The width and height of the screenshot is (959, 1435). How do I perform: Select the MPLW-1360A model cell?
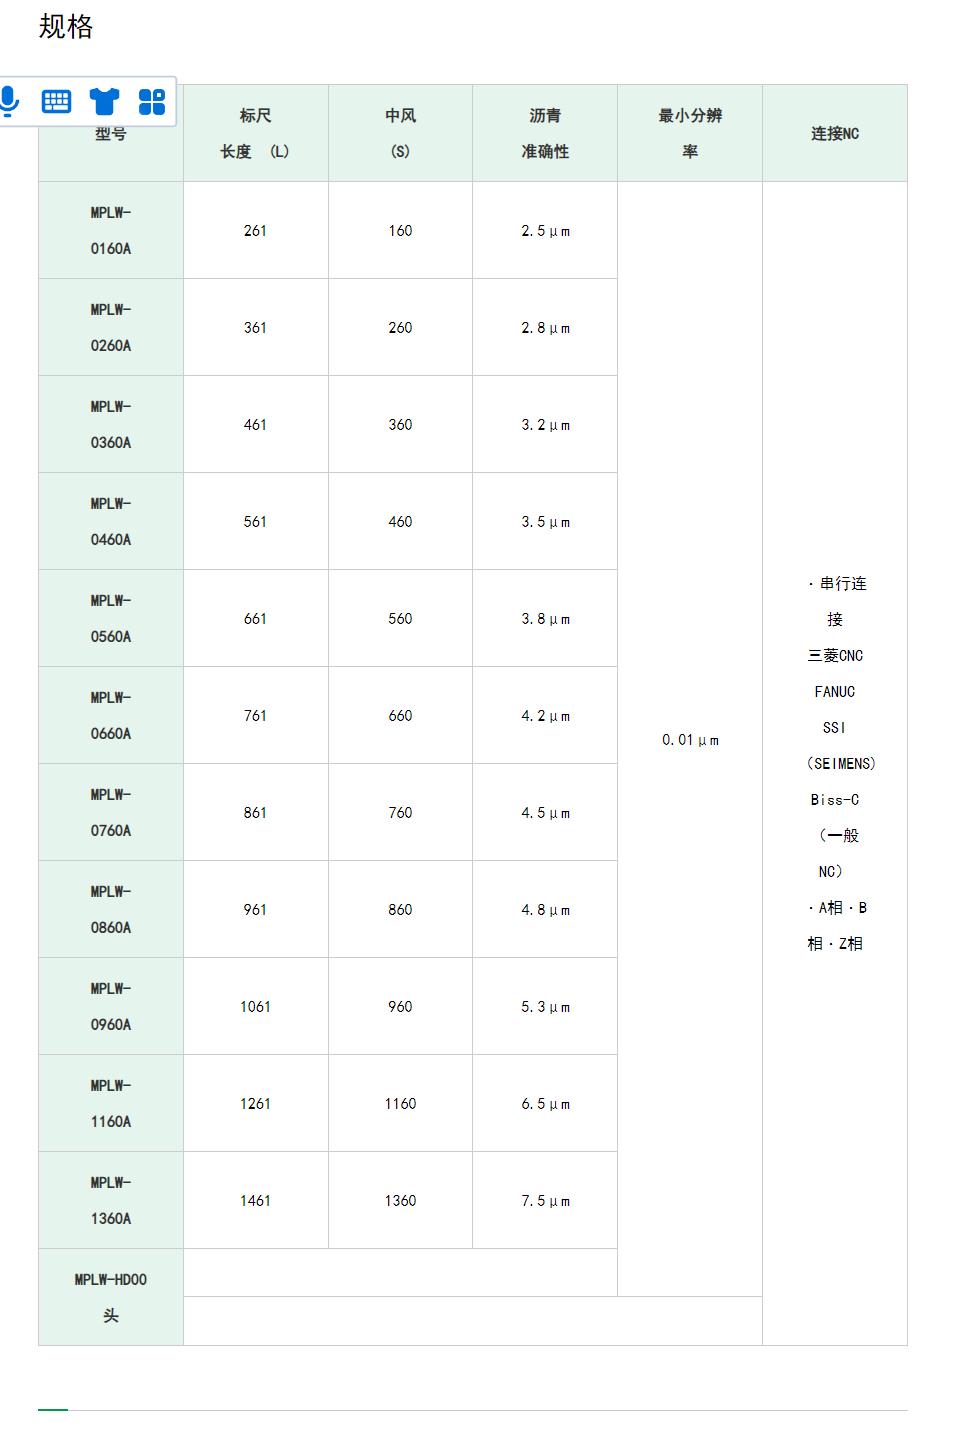click(111, 1200)
